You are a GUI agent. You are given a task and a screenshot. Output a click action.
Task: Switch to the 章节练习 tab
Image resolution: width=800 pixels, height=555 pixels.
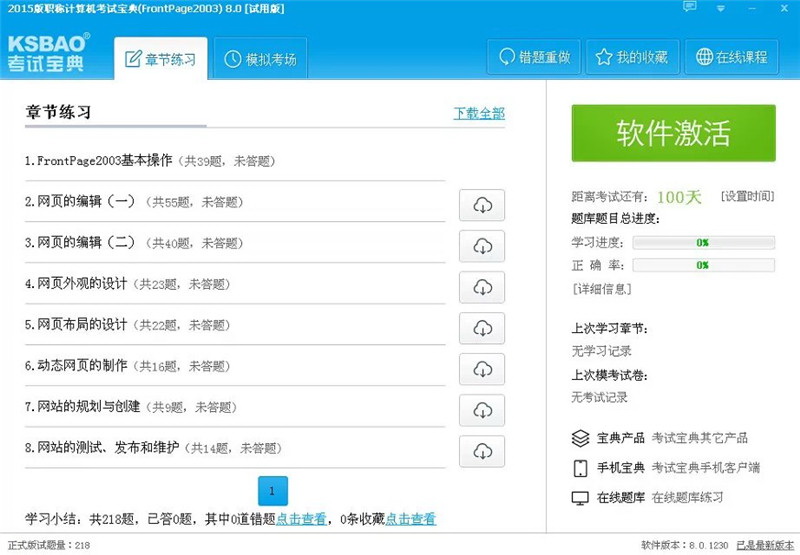(x=161, y=59)
